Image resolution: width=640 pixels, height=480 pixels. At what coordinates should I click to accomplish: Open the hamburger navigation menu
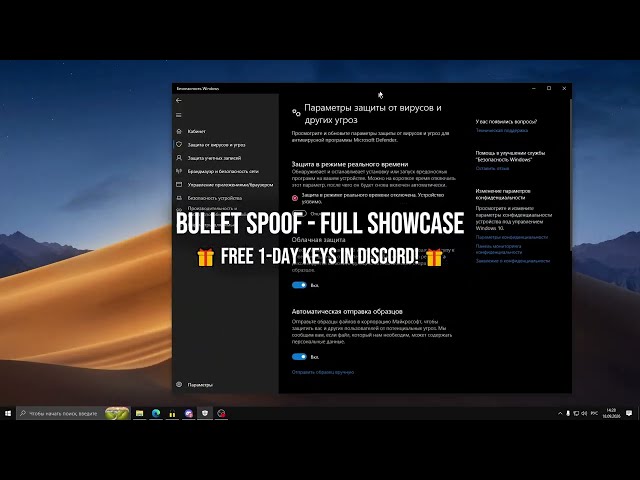pyautogui.click(x=179, y=115)
